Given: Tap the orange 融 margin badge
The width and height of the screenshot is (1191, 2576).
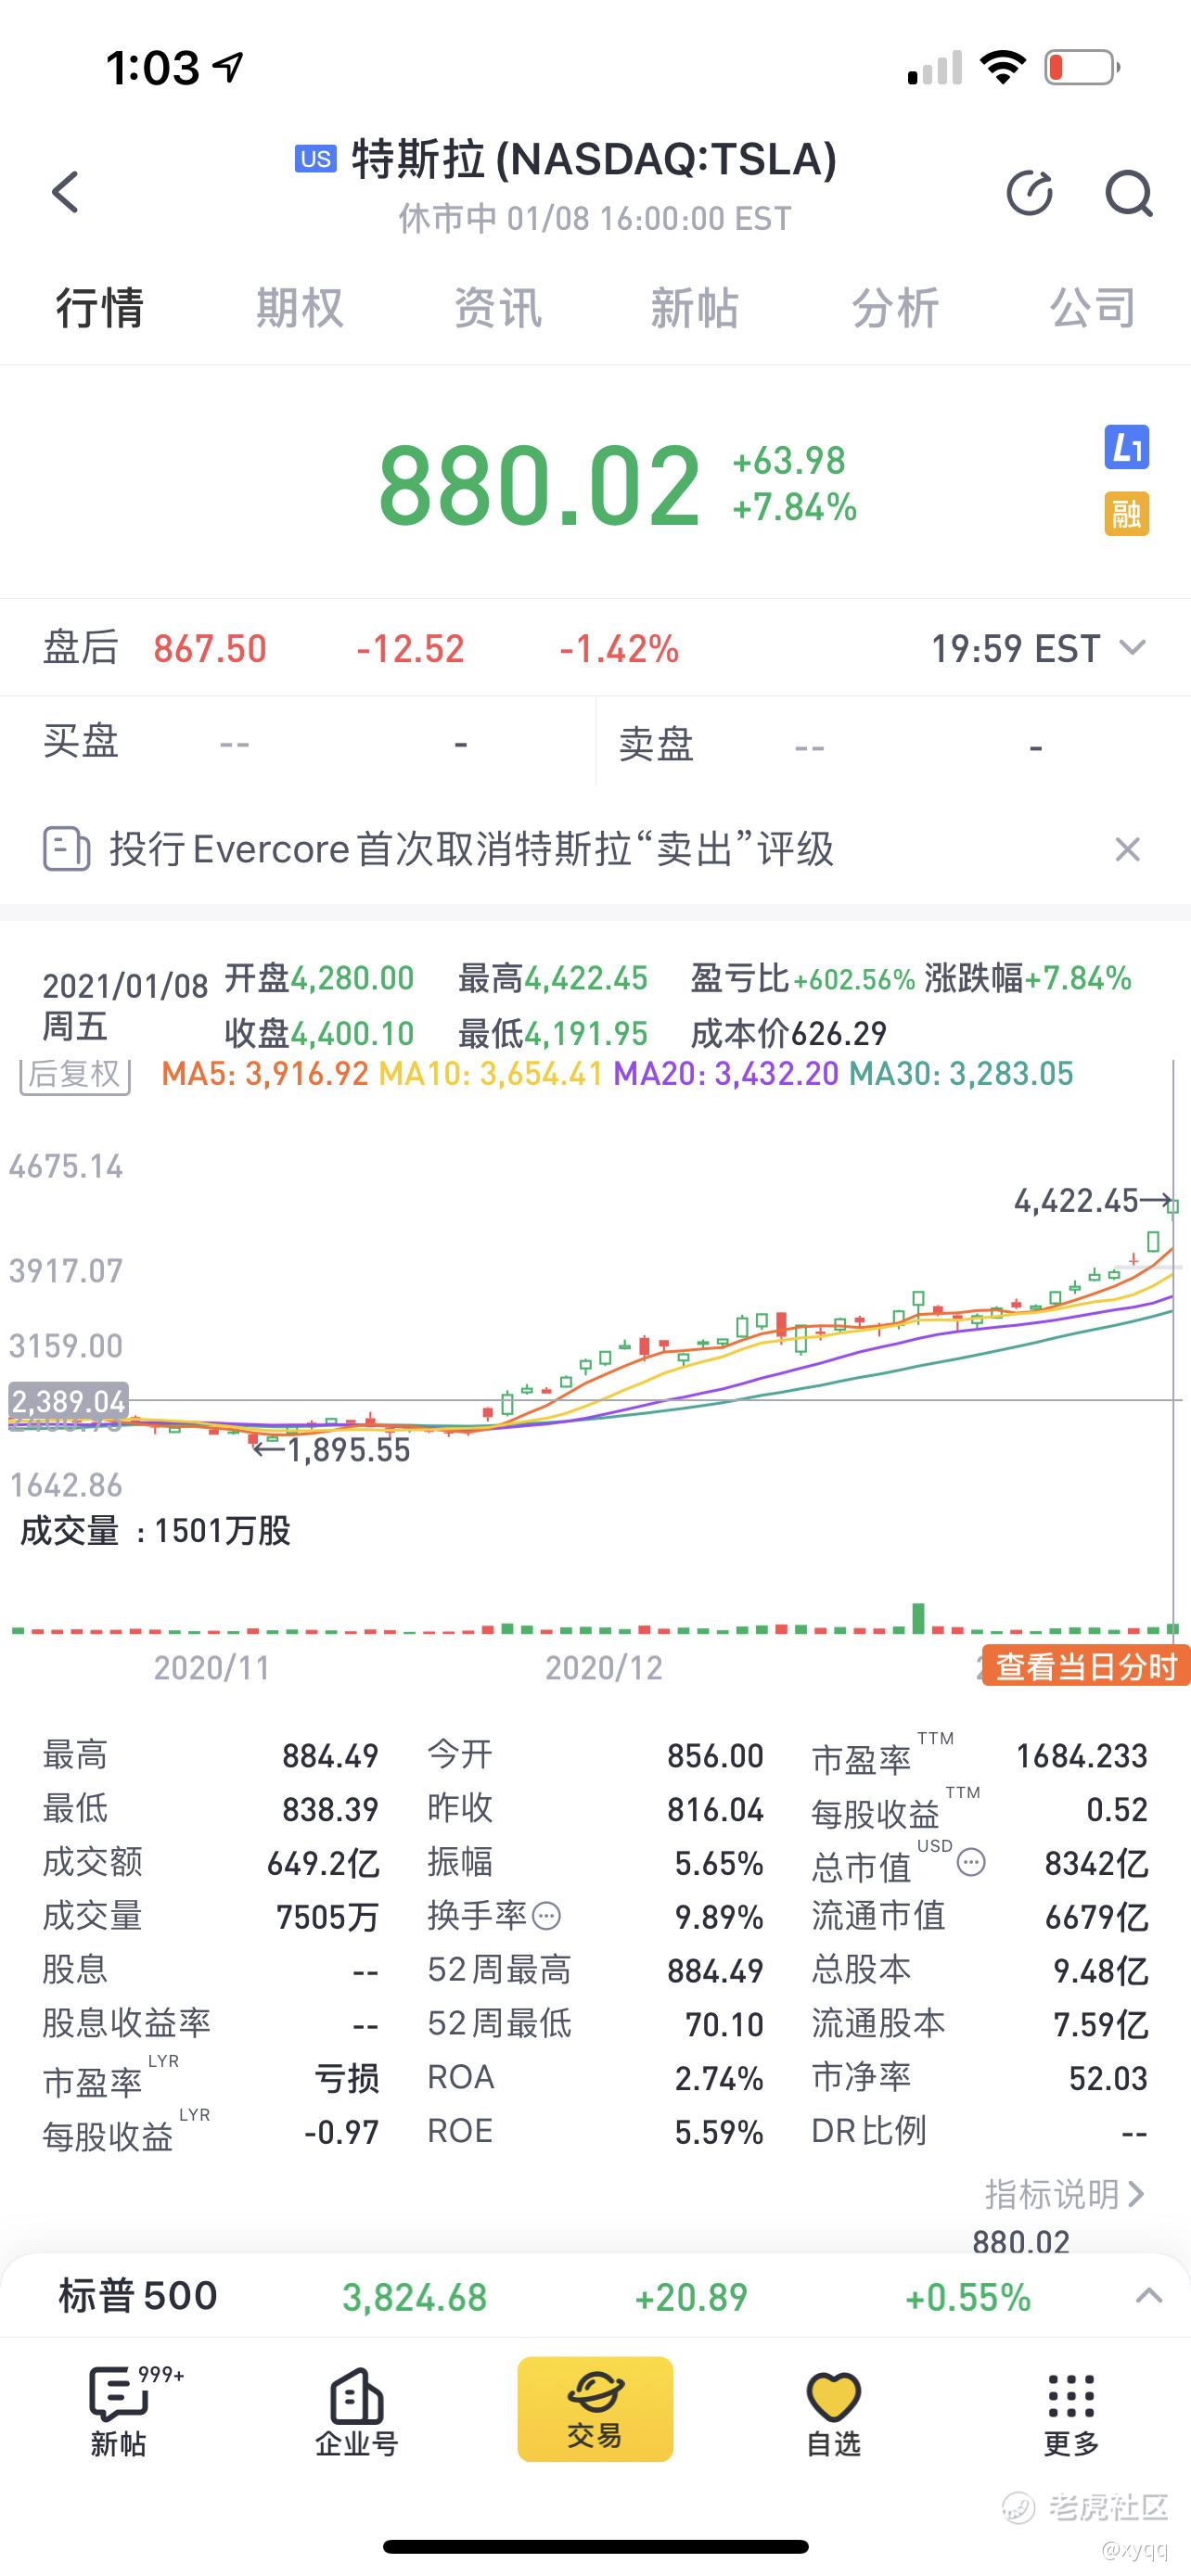Looking at the screenshot, I should (x=1126, y=514).
